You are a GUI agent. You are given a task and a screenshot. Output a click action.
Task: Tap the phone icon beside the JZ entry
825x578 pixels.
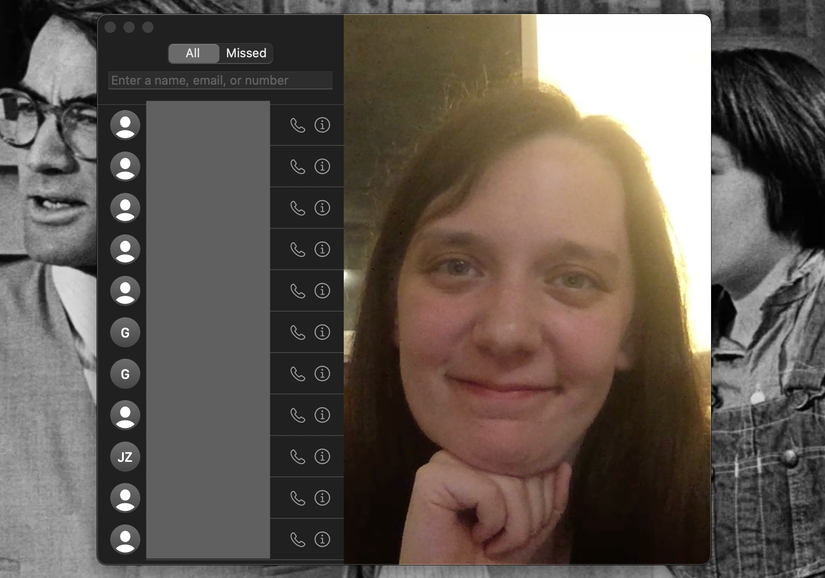click(297, 456)
